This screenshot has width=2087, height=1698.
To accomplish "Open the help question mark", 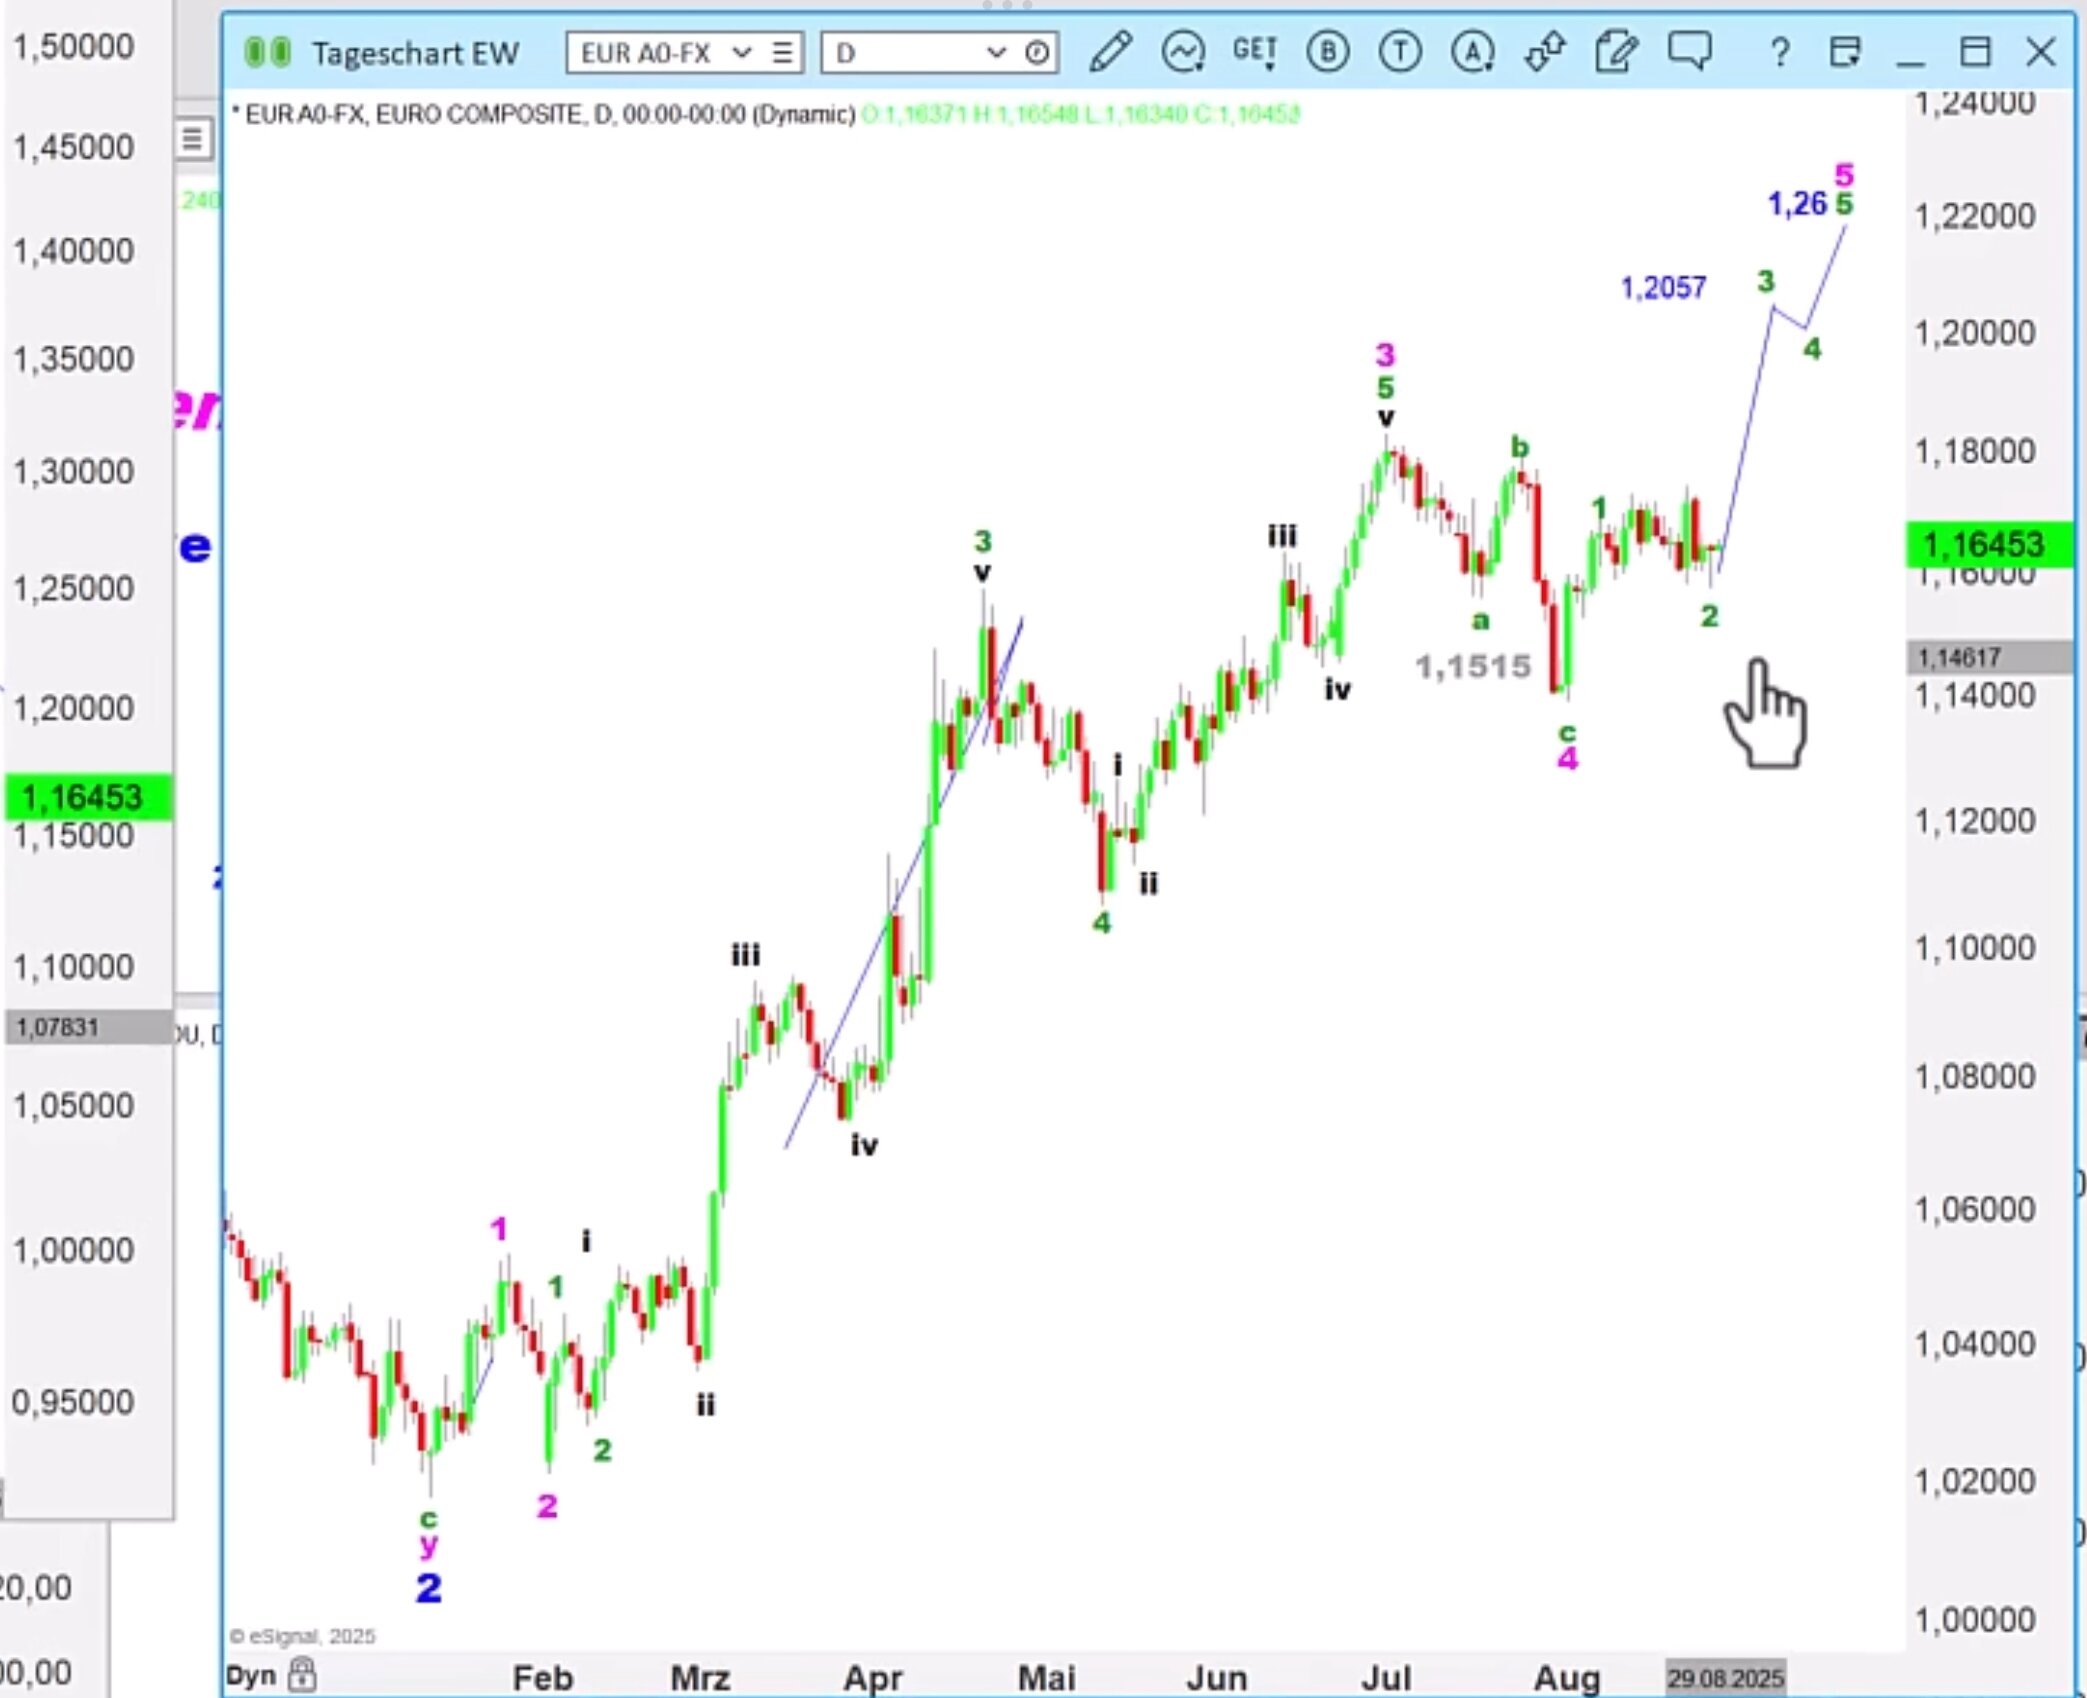I will (1779, 52).
